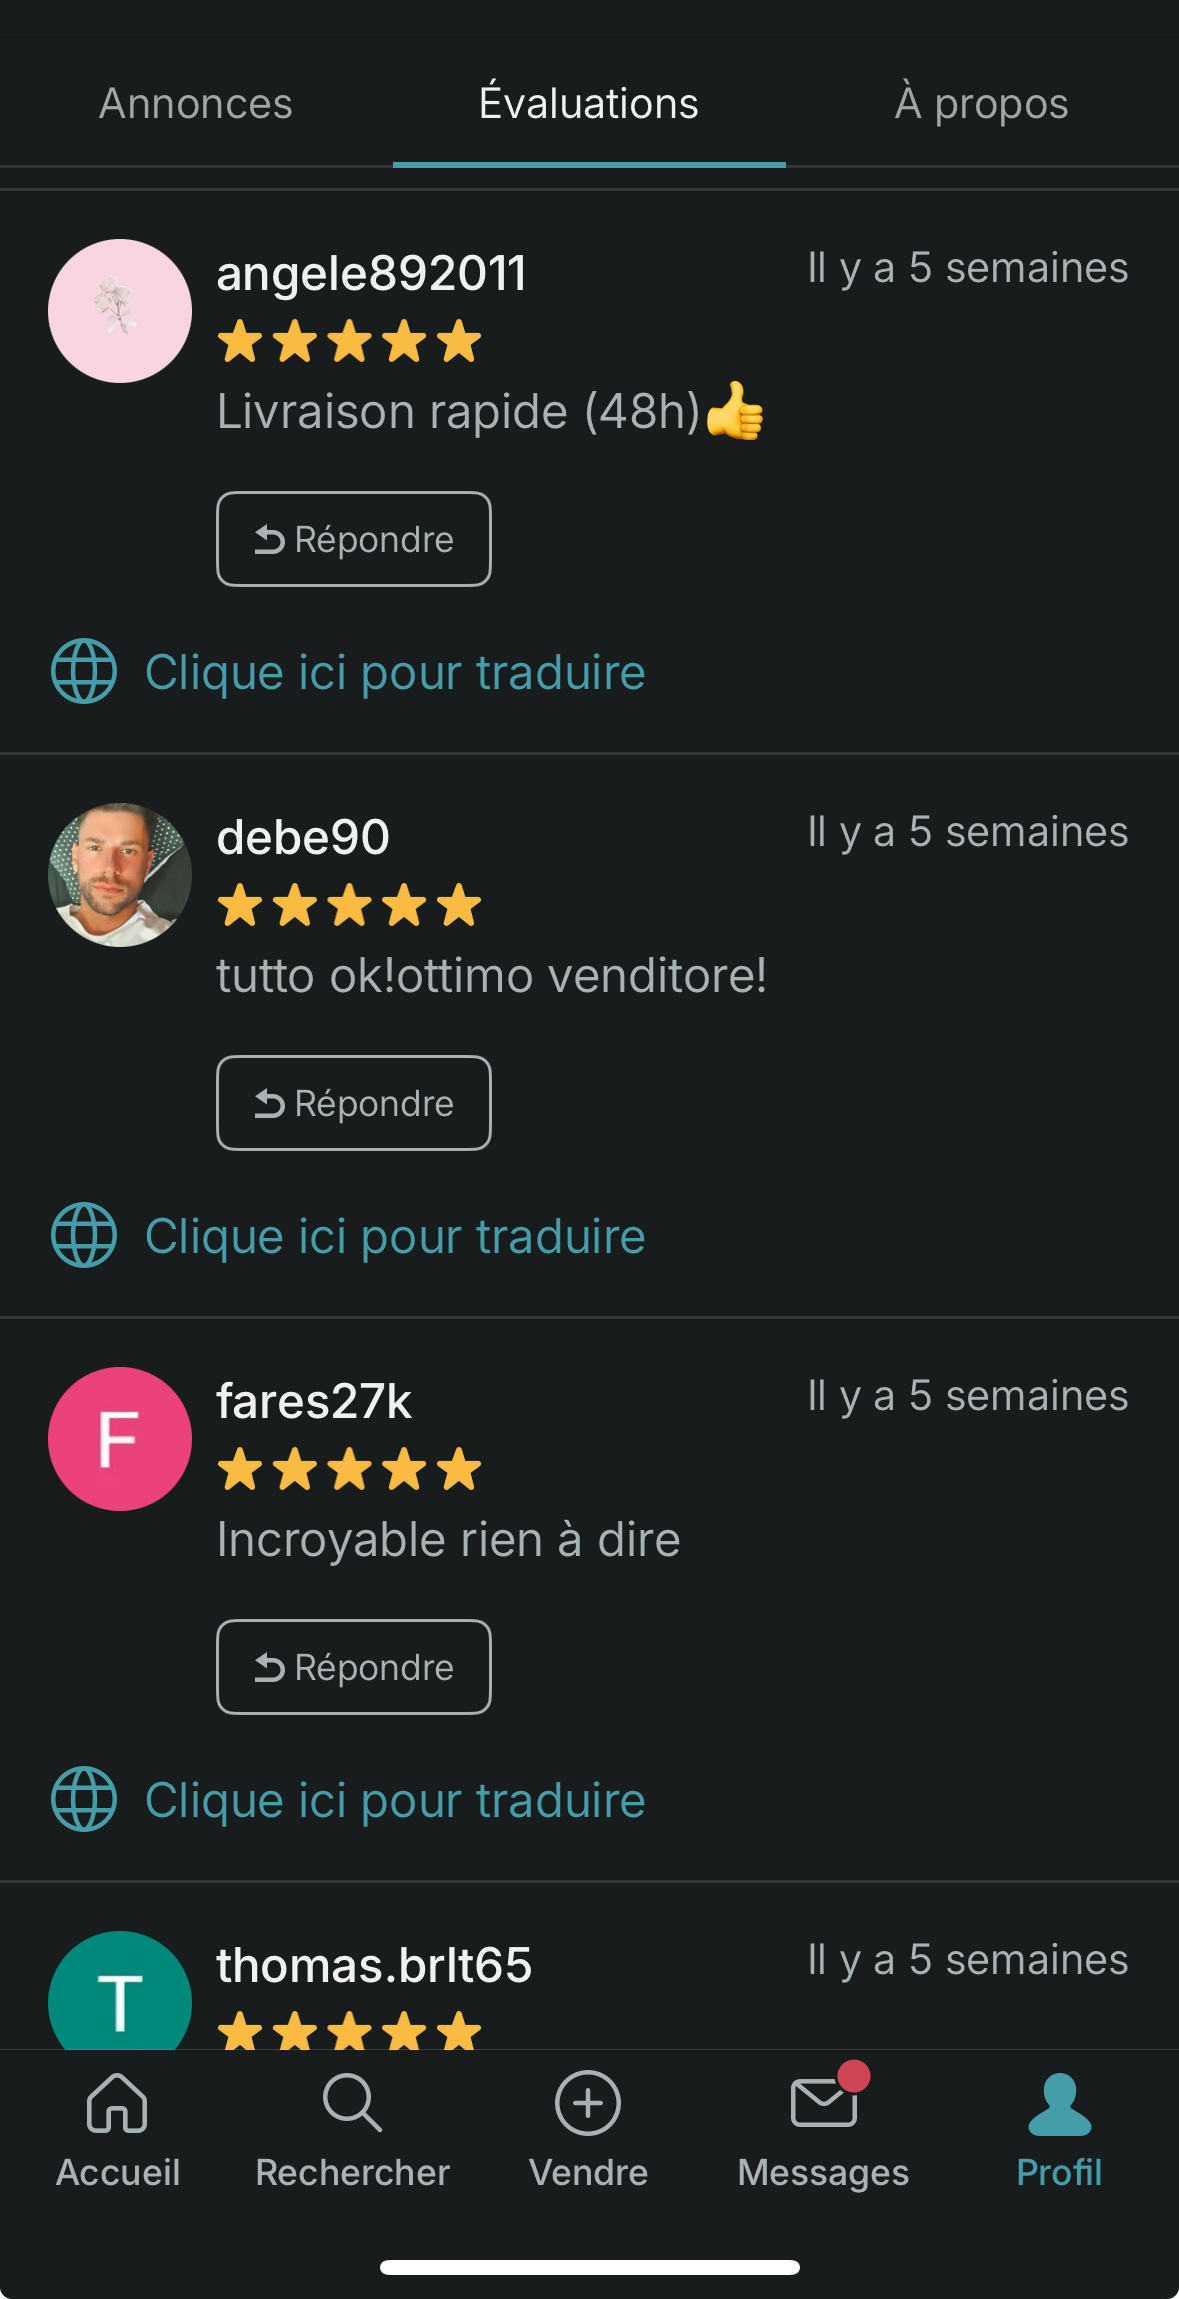Translate the "tutto ok!ottimo venditore!" review

[x=395, y=1236]
